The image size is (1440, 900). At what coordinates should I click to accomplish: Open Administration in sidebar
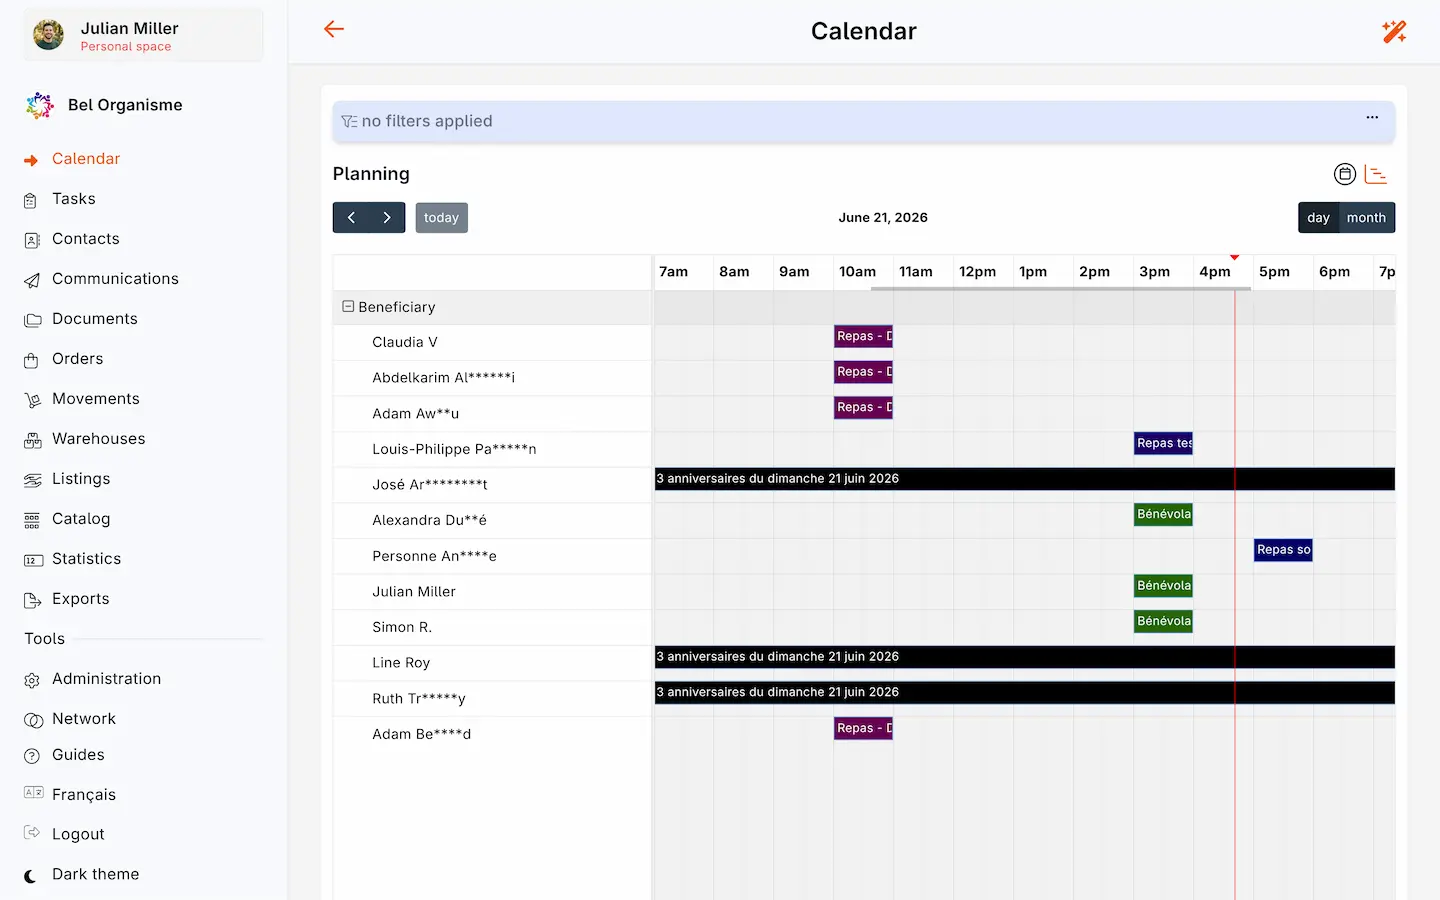tap(106, 679)
